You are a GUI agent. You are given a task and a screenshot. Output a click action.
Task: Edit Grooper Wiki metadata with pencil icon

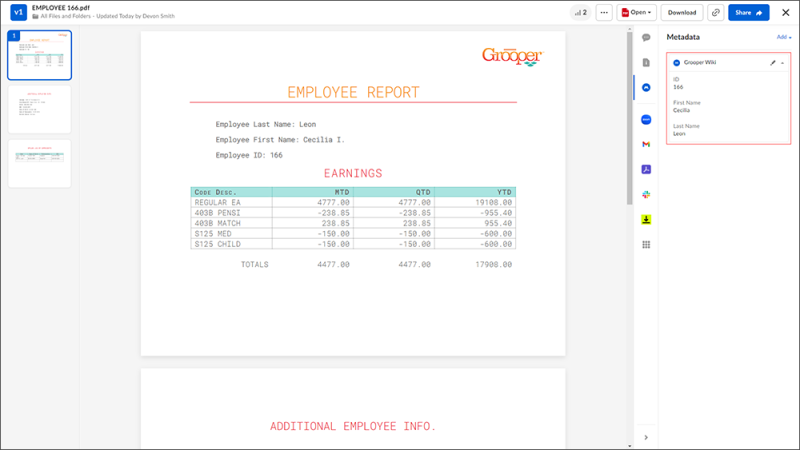(x=772, y=63)
